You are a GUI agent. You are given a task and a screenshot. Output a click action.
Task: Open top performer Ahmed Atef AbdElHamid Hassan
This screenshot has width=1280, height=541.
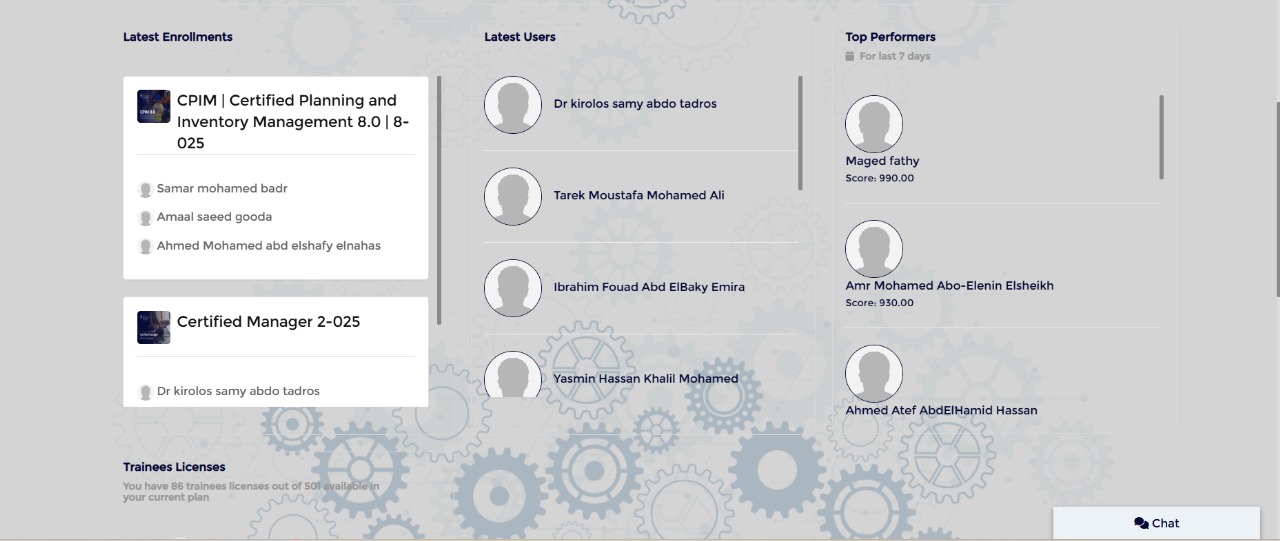941,410
